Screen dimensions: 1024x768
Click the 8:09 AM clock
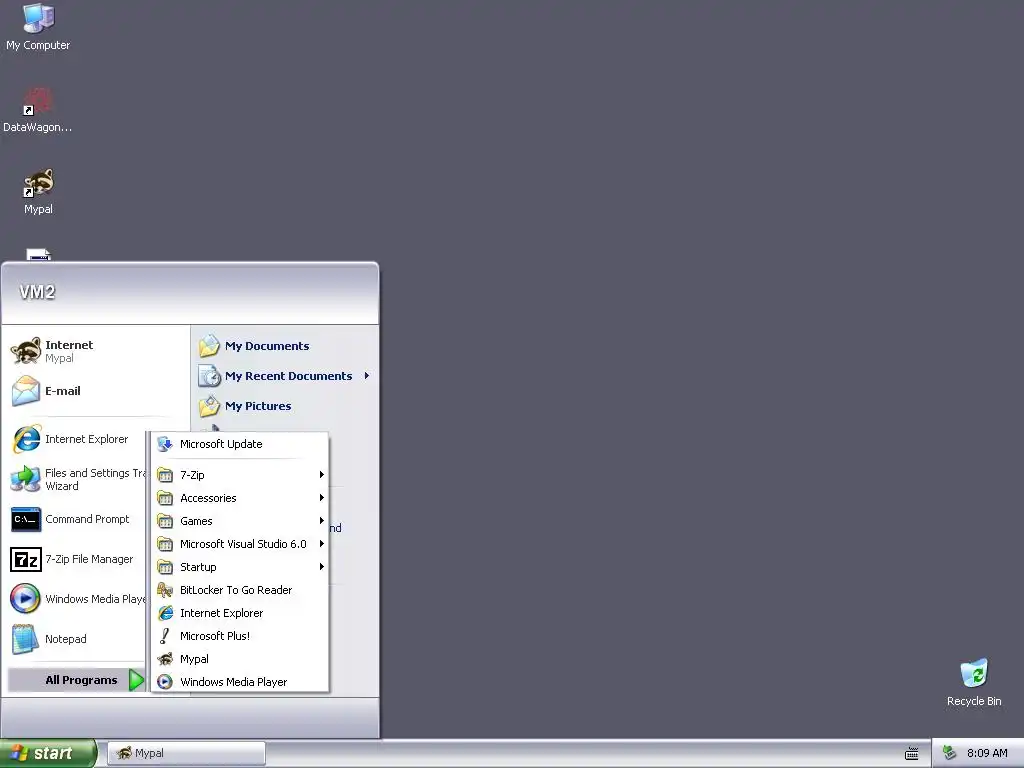tap(987, 754)
